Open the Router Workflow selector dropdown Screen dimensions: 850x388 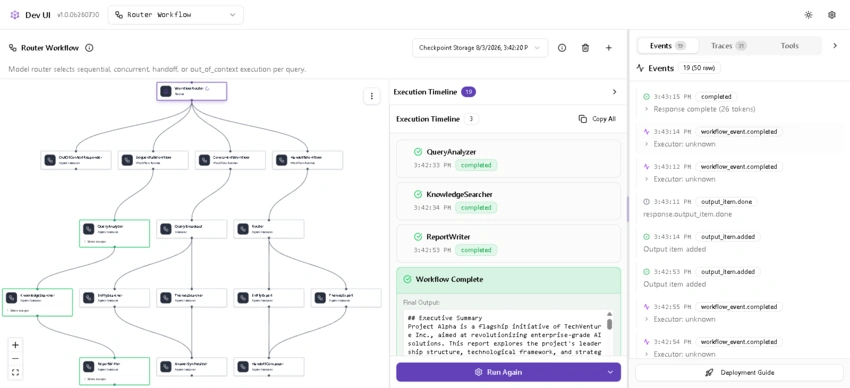(176, 15)
